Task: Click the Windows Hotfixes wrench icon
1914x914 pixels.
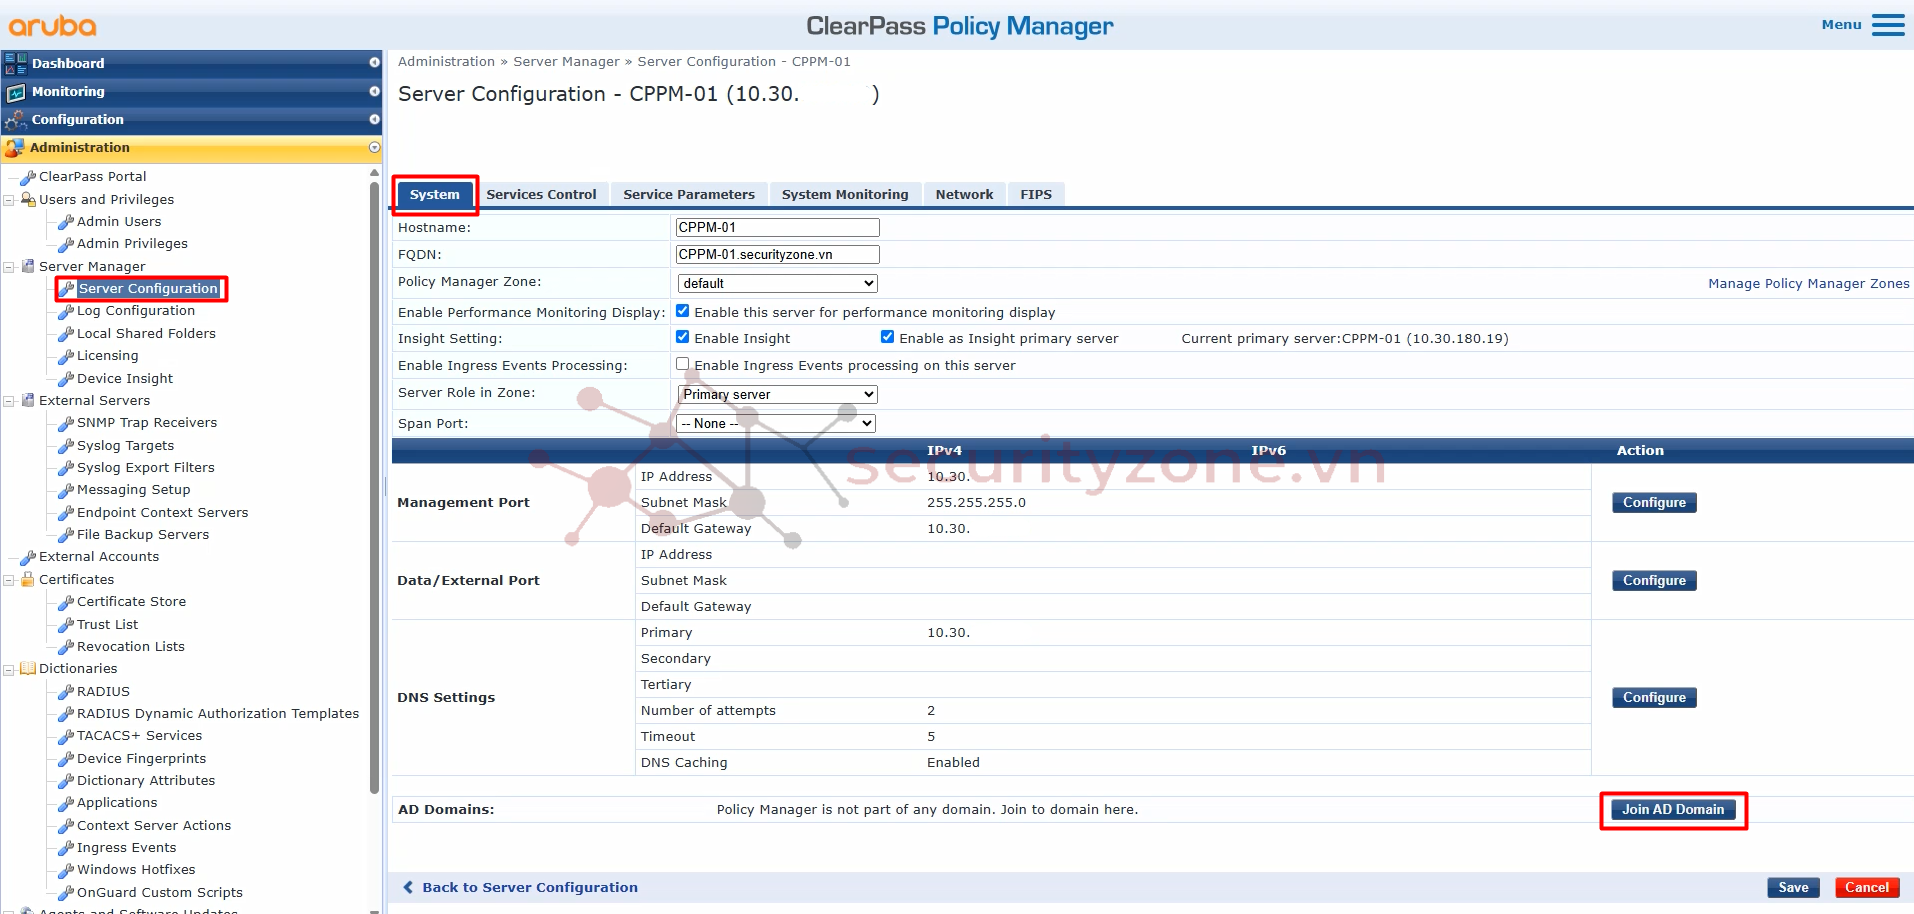Action: click(66, 870)
